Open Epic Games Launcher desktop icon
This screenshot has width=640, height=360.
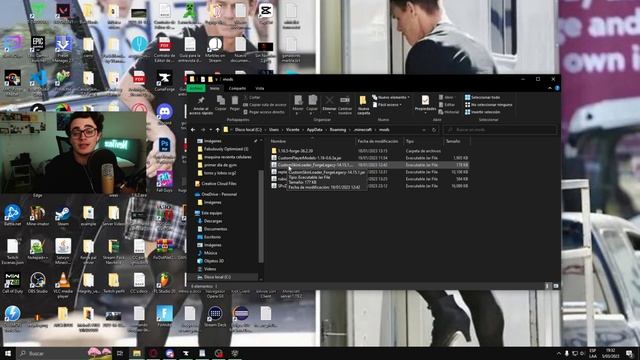click(38, 47)
